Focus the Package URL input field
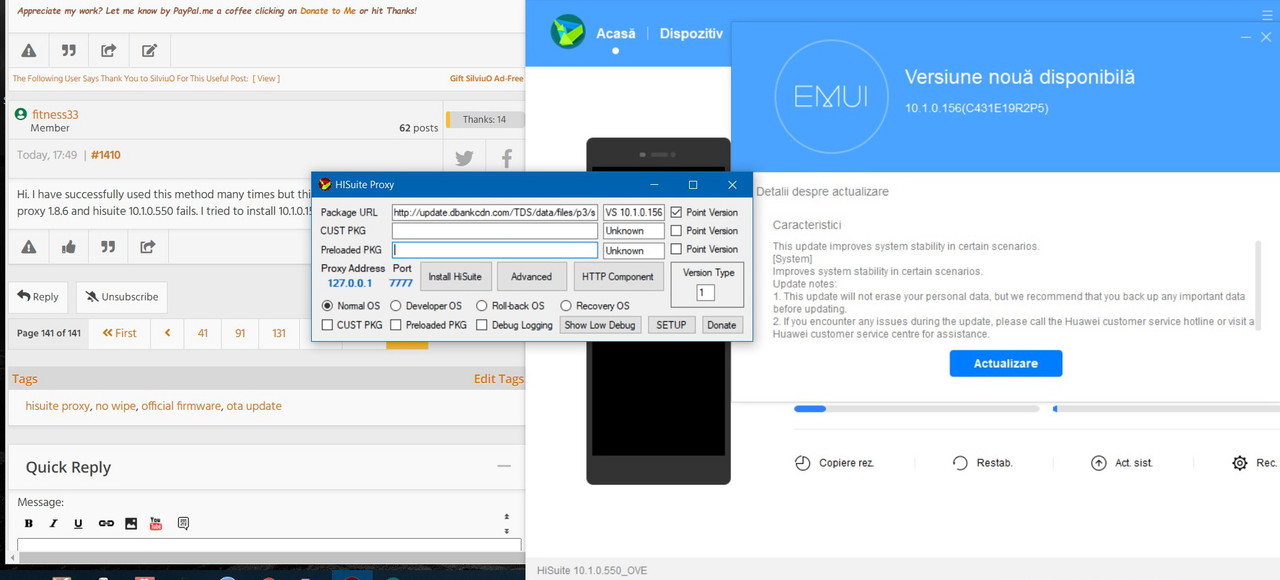The height and width of the screenshot is (580, 1280). pyautogui.click(x=495, y=212)
